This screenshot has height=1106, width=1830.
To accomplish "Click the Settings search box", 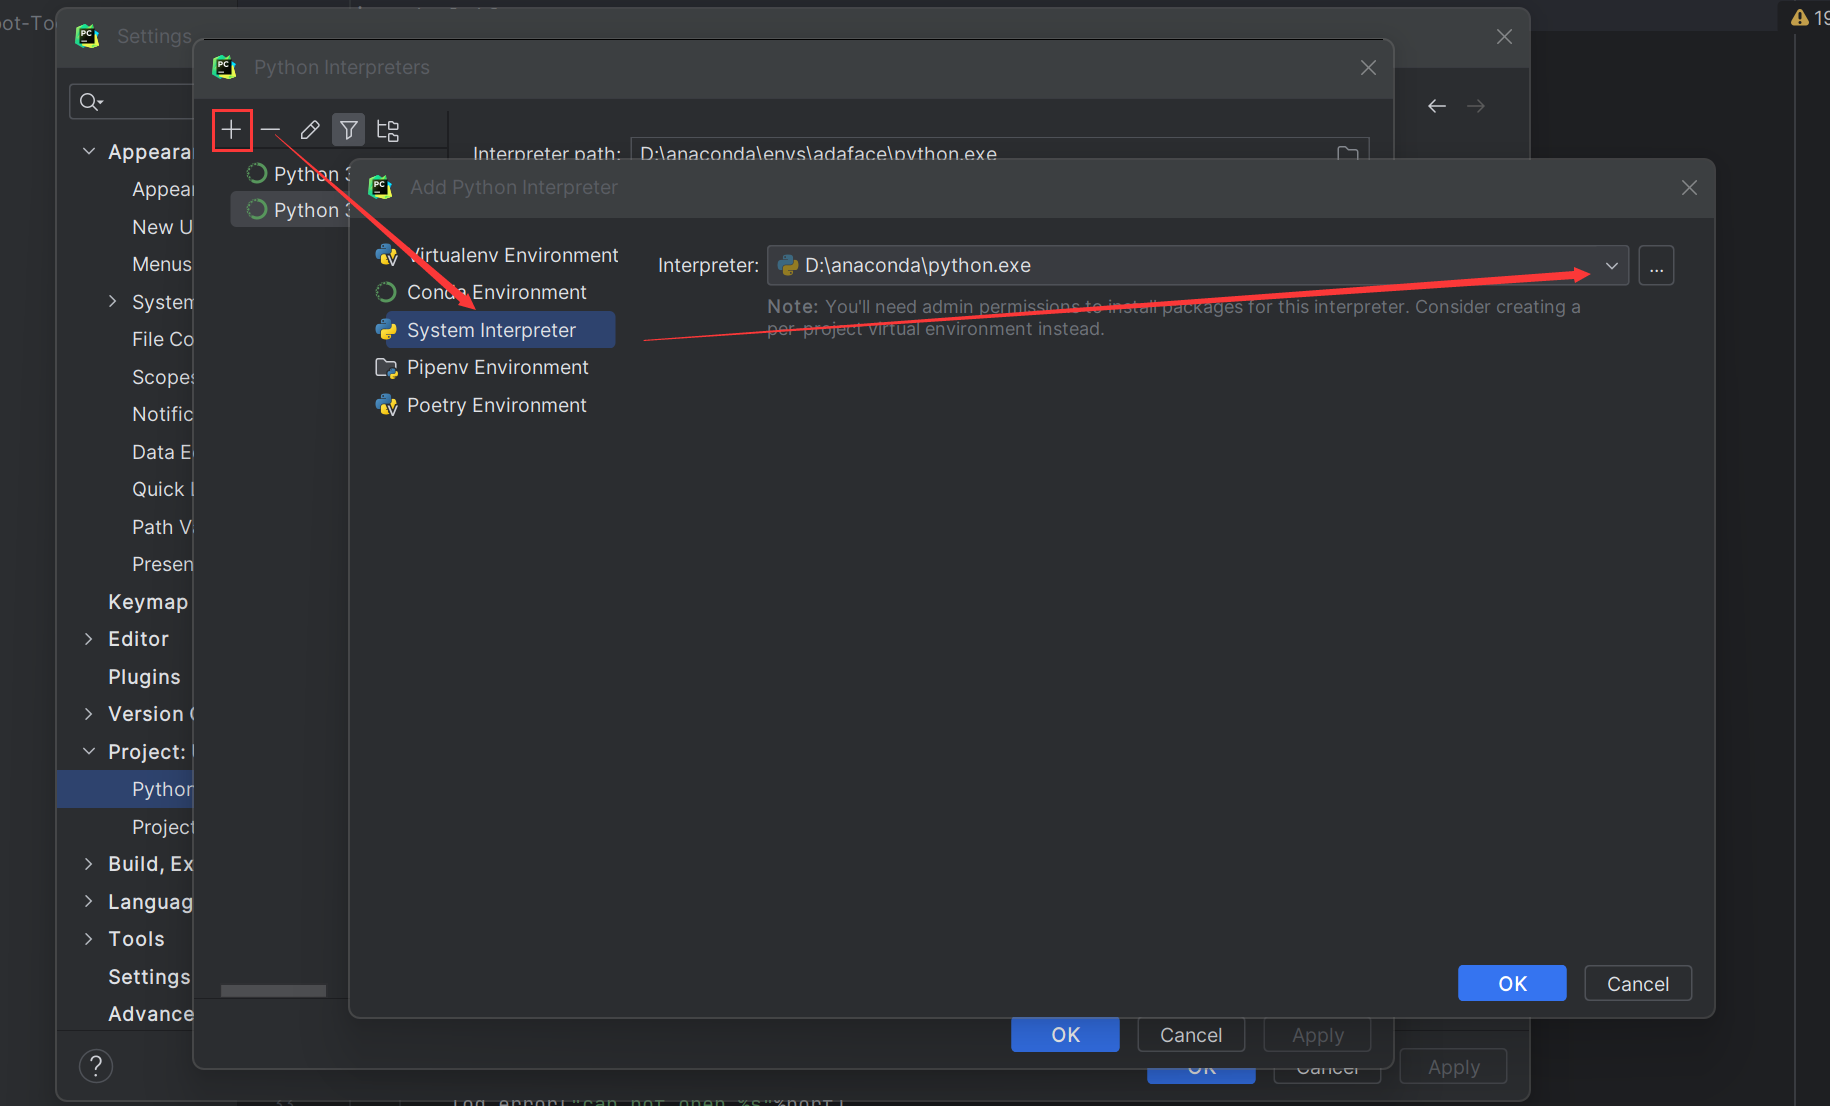I will click(x=131, y=101).
